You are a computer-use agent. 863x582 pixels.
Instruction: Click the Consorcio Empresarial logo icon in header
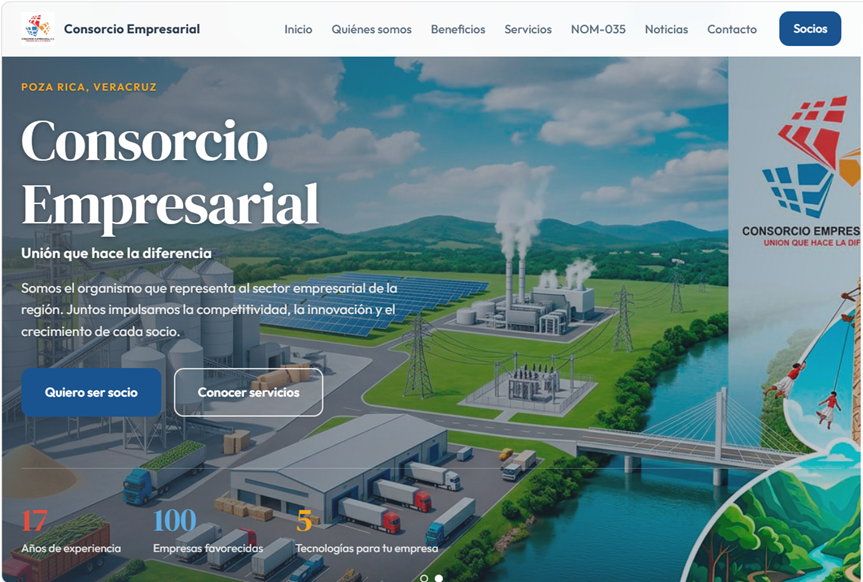pyautogui.click(x=38, y=29)
